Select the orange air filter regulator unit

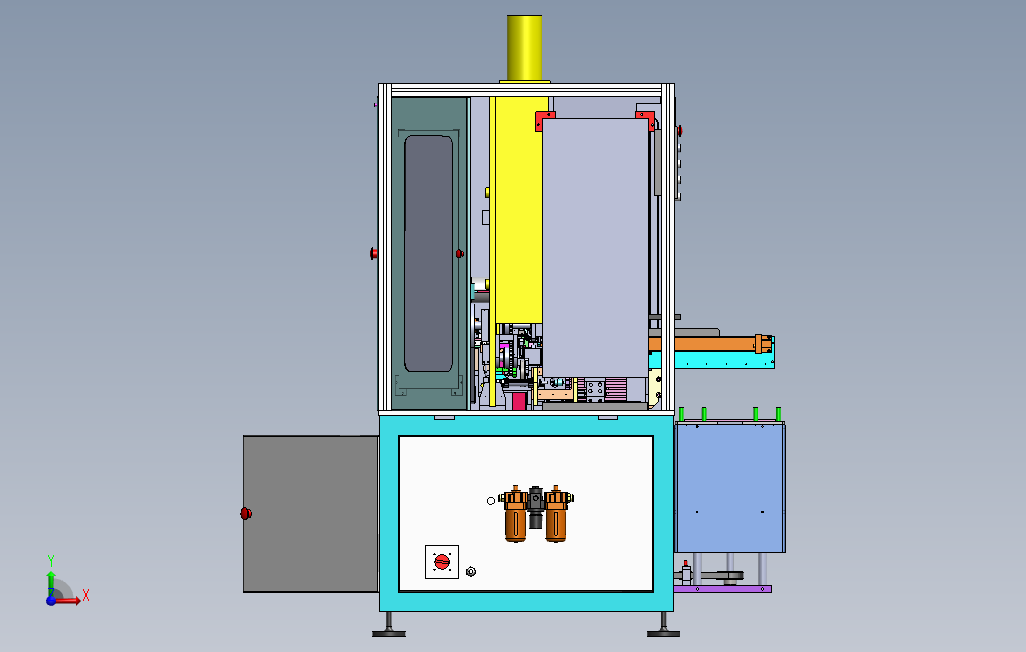[x=536, y=514]
